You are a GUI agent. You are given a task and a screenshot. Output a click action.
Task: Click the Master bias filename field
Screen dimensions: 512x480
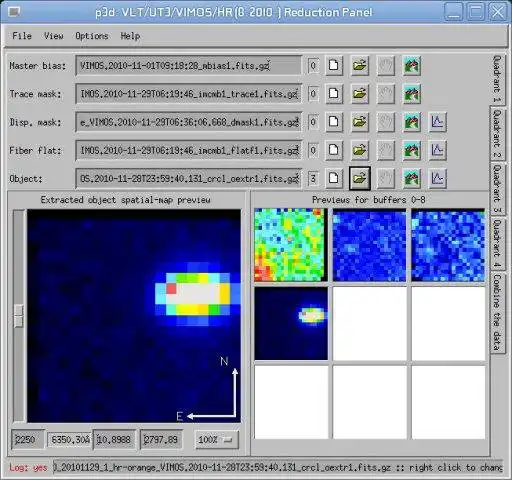click(189, 65)
